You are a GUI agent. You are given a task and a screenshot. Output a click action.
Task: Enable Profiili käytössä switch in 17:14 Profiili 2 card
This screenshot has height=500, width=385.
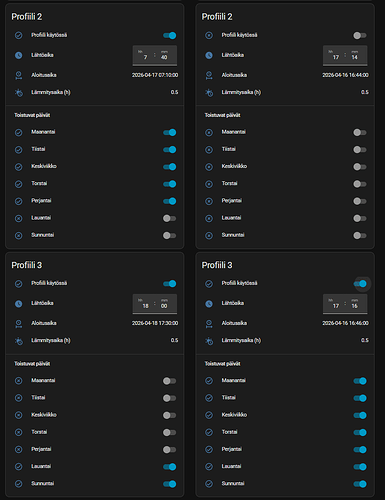360,35
